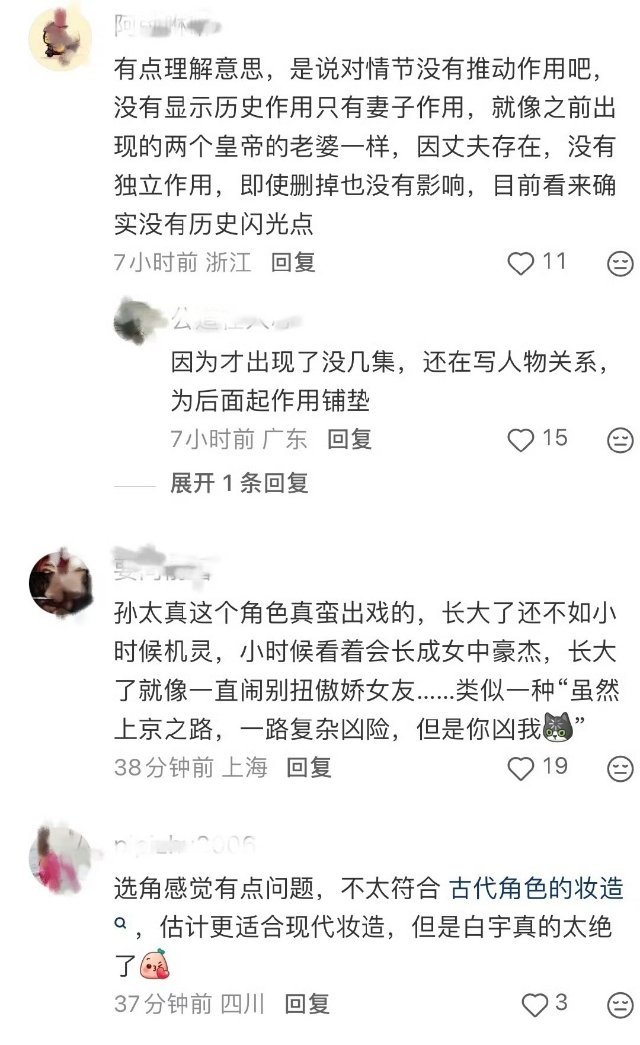Like the Shanghai comment with 19 likes
This screenshot has height=1045, width=640.
coord(521,768)
